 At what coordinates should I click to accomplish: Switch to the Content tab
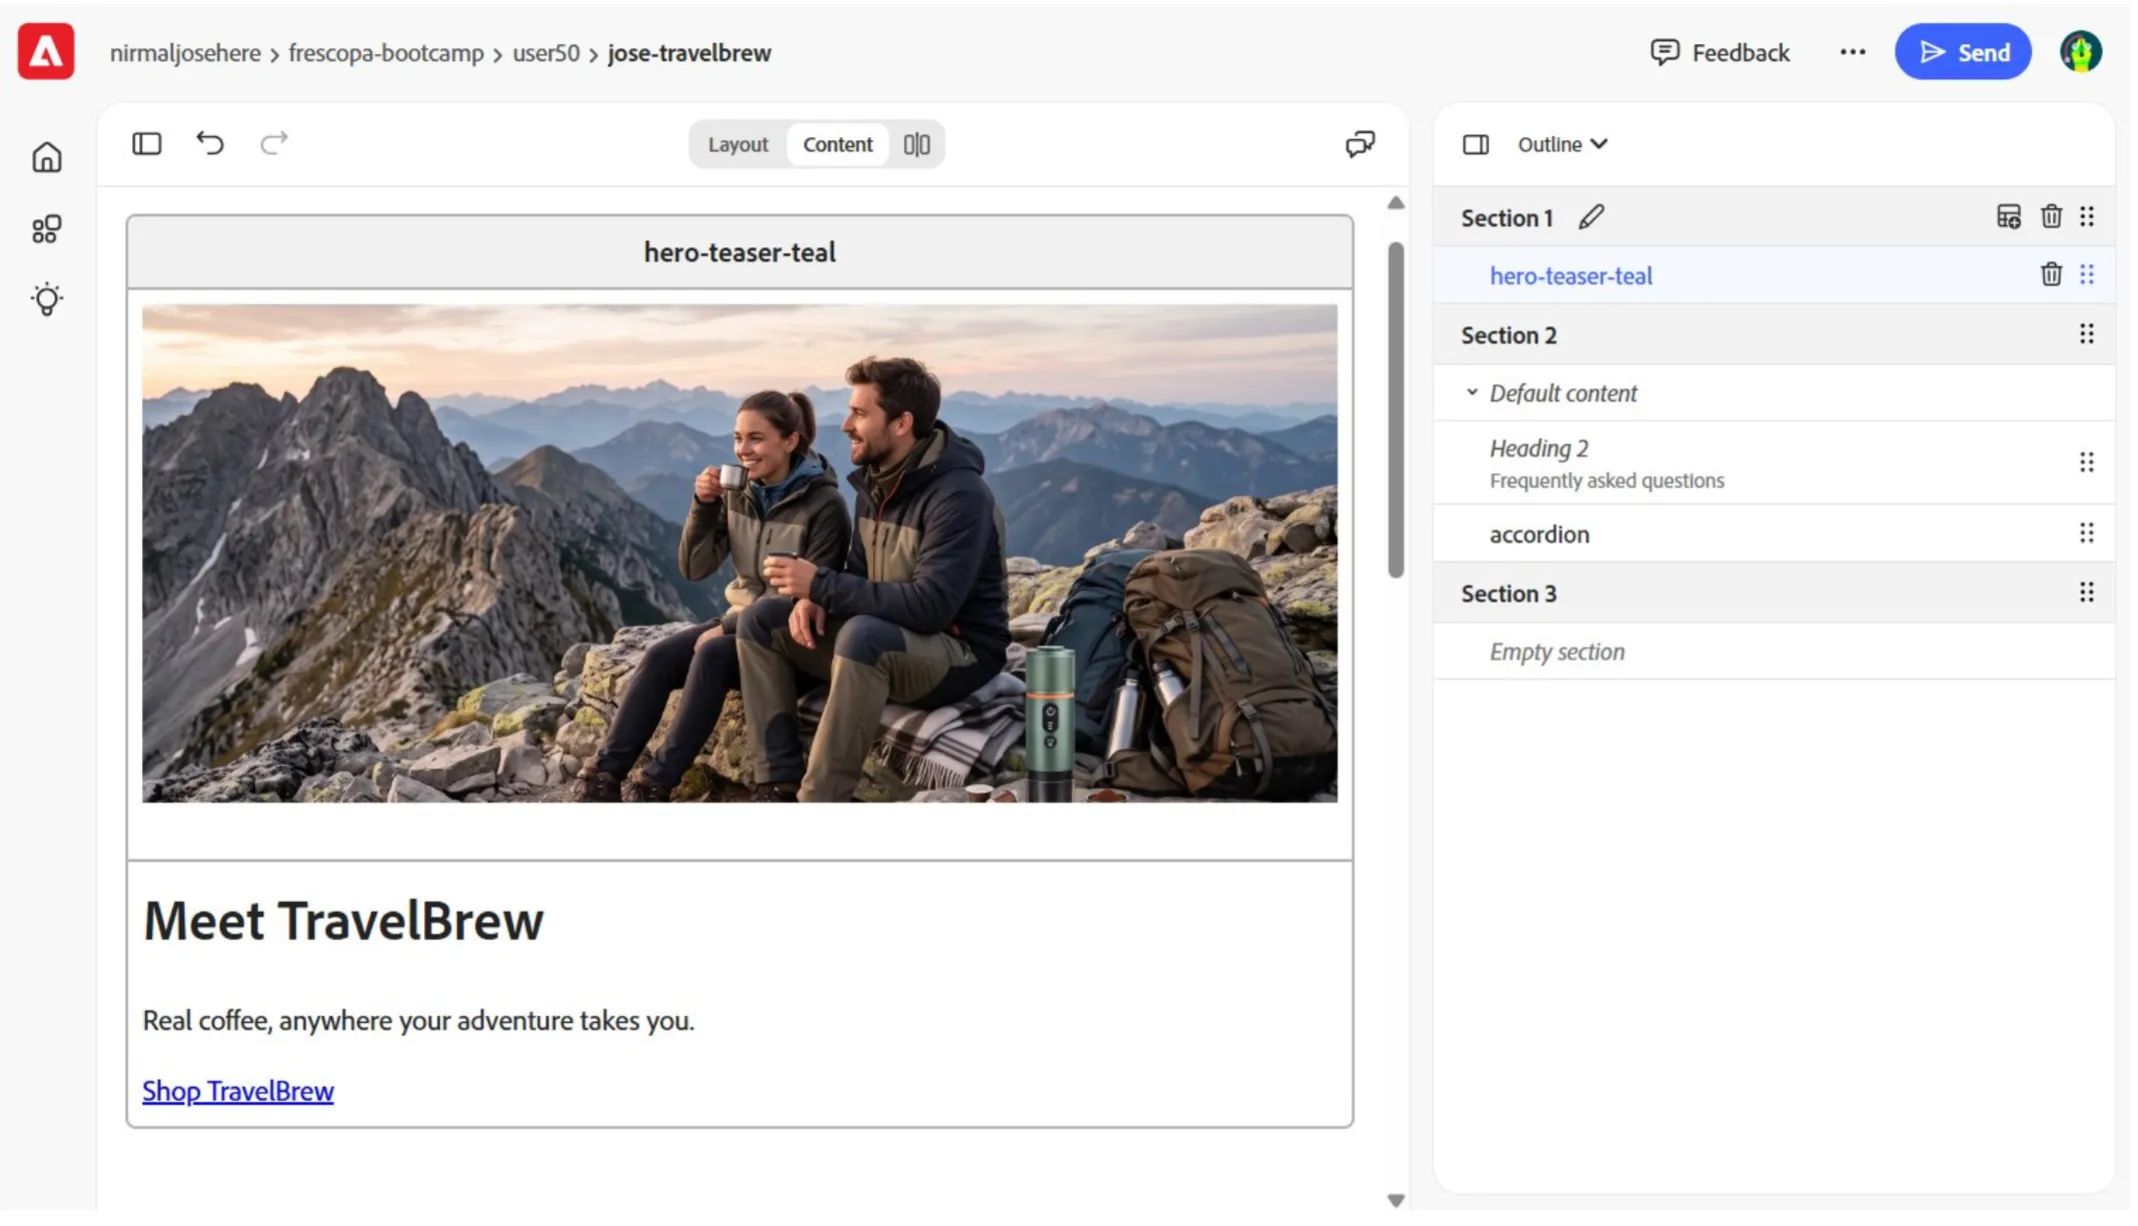coord(840,145)
